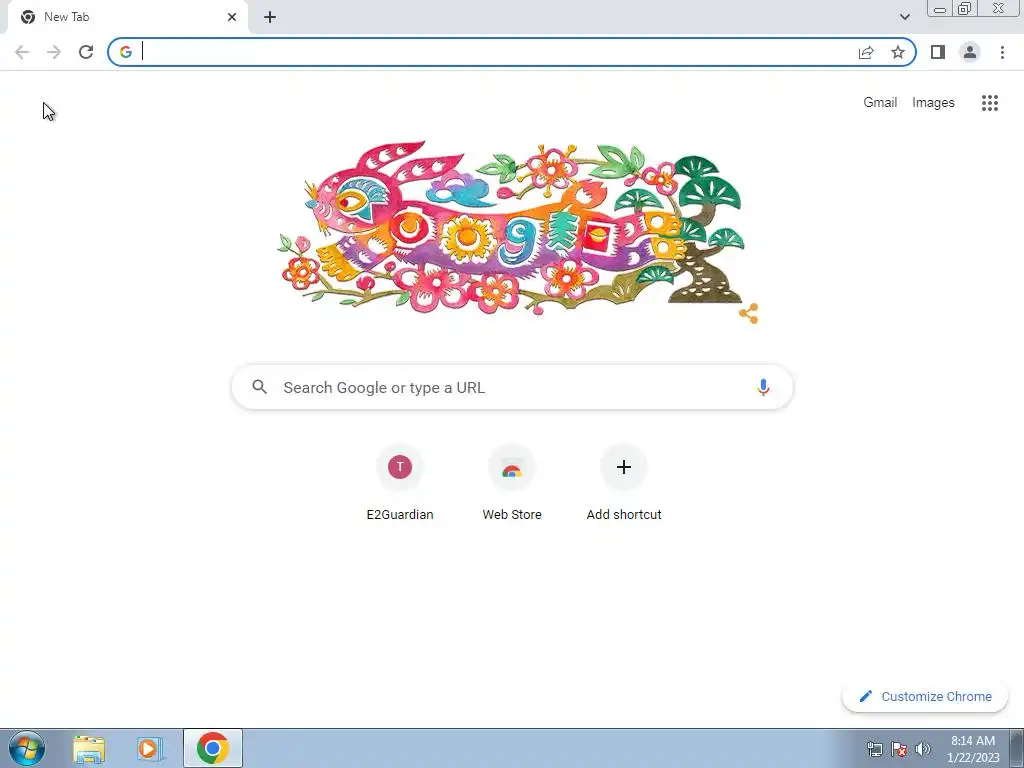Focus the Search Google or type a URL box
Screen dimensions: 1024x768
click(512, 387)
